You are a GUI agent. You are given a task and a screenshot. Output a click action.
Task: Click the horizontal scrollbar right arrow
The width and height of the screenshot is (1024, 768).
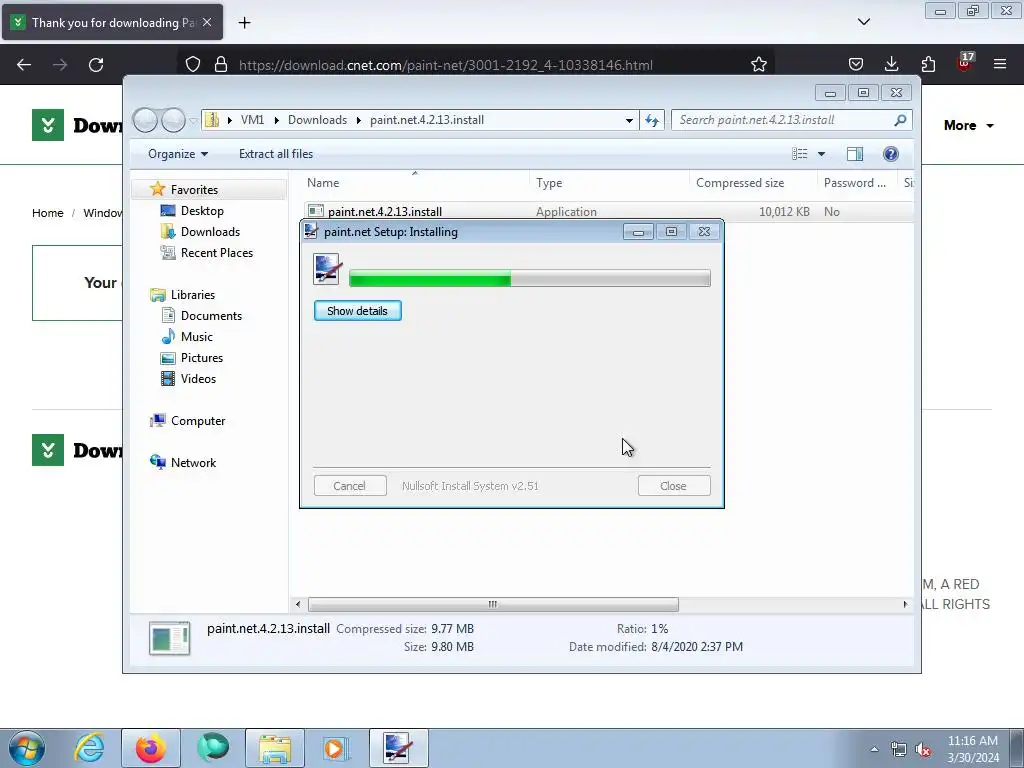click(x=905, y=605)
